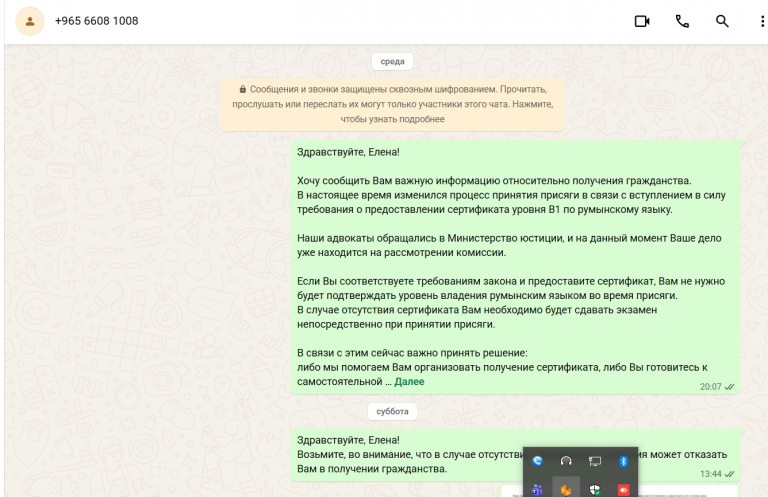
Task: Start a video call with this contact
Action: pos(642,21)
